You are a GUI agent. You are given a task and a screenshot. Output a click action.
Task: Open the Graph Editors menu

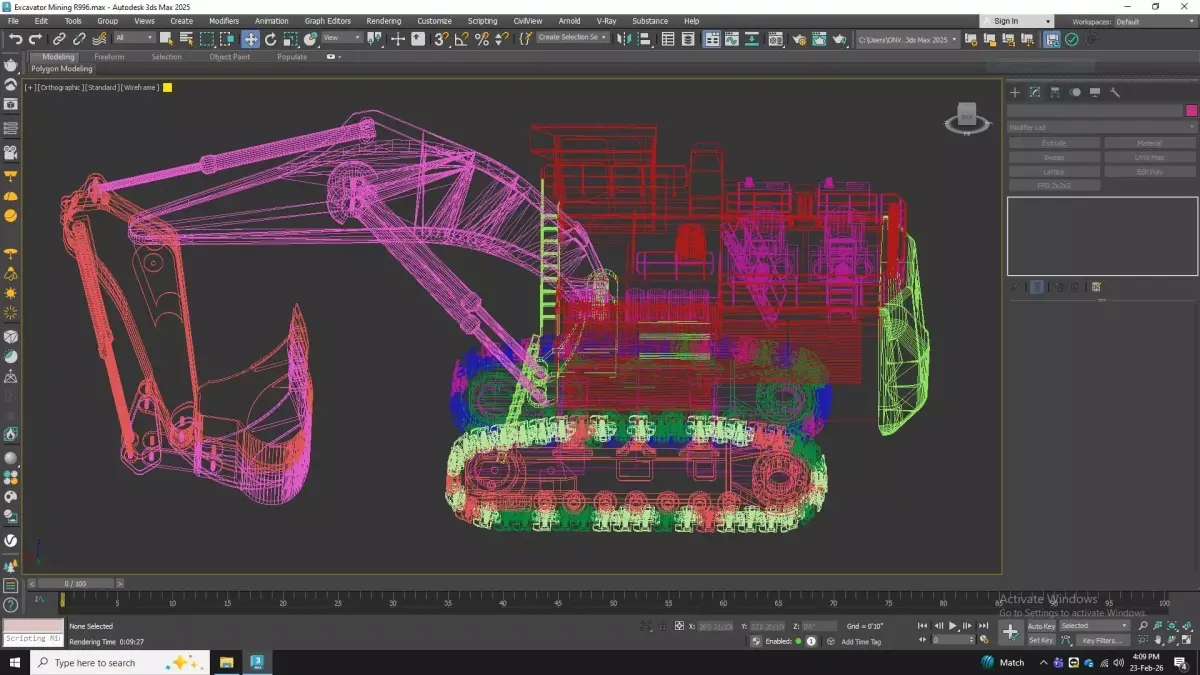click(x=328, y=21)
